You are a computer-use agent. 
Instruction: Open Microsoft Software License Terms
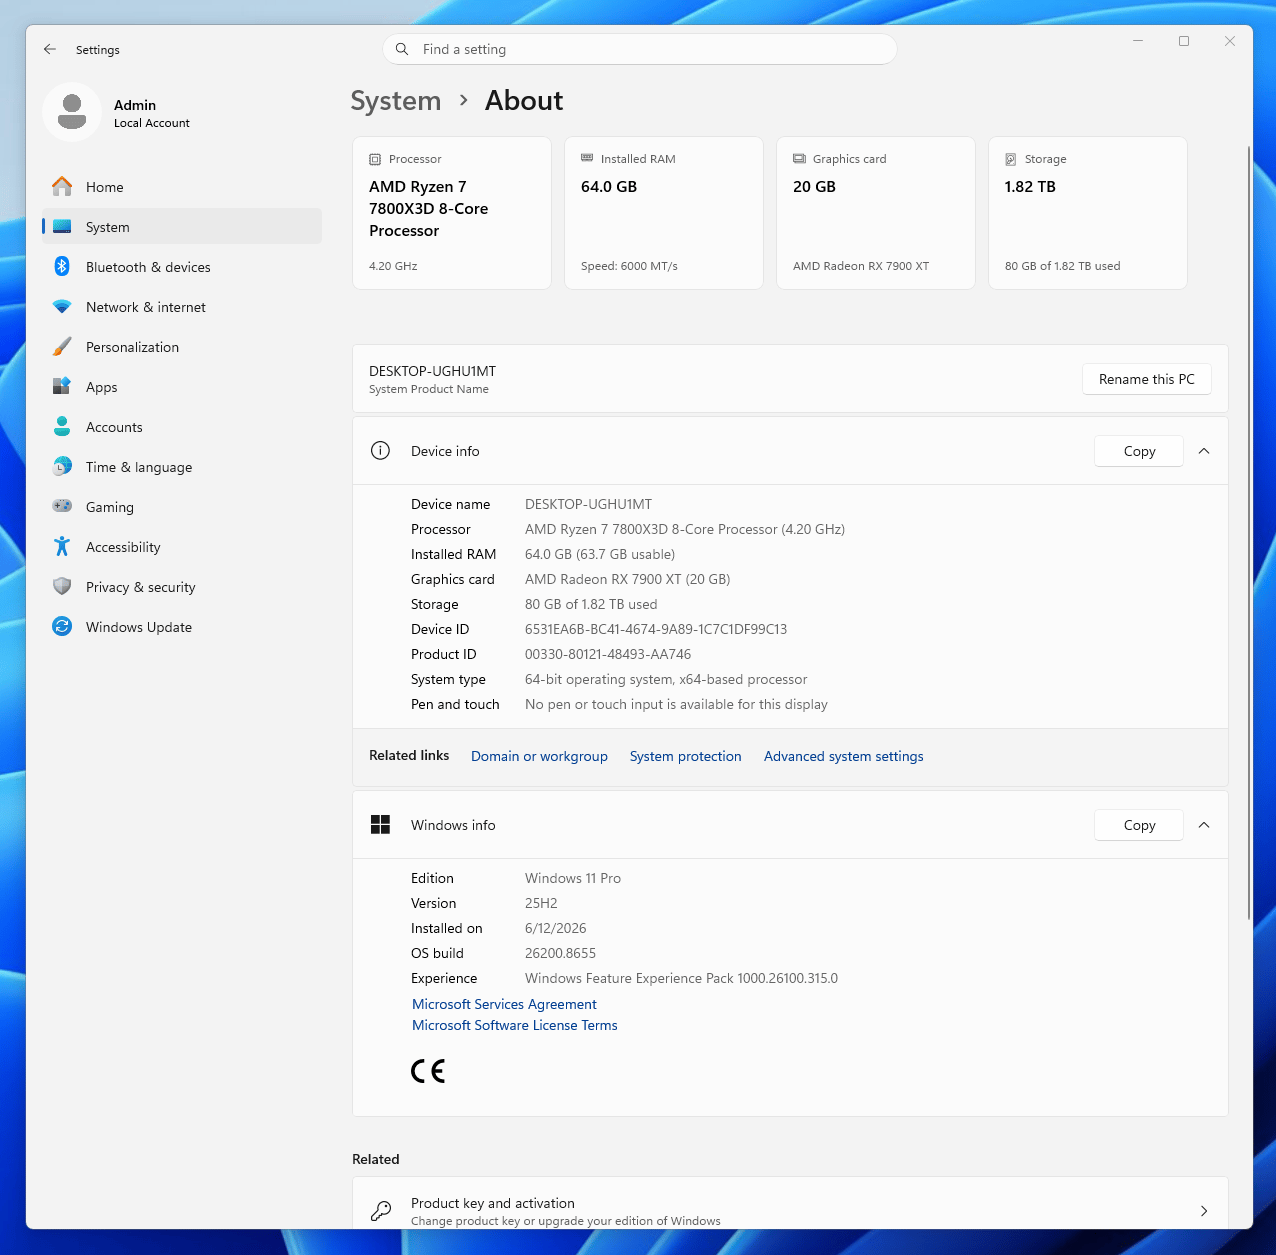pyautogui.click(x=515, y=1025)
